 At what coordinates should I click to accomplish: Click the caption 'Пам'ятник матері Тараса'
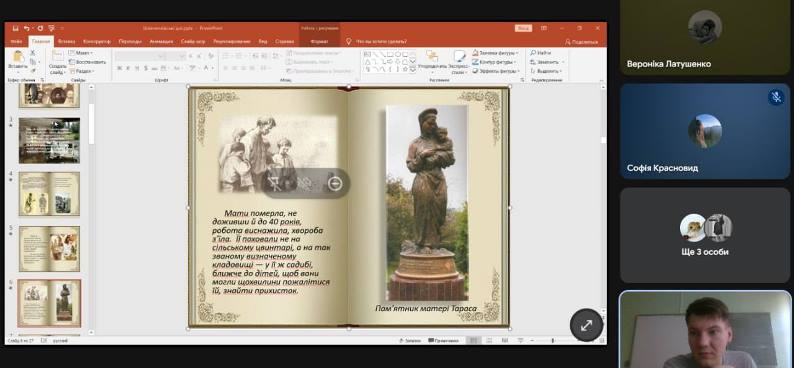(x=426, y=308)
